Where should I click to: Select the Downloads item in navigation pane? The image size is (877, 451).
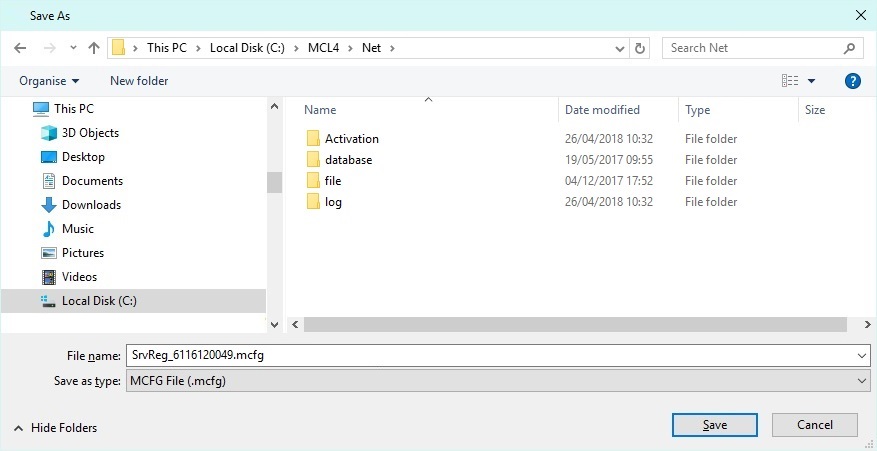[91, 205]
